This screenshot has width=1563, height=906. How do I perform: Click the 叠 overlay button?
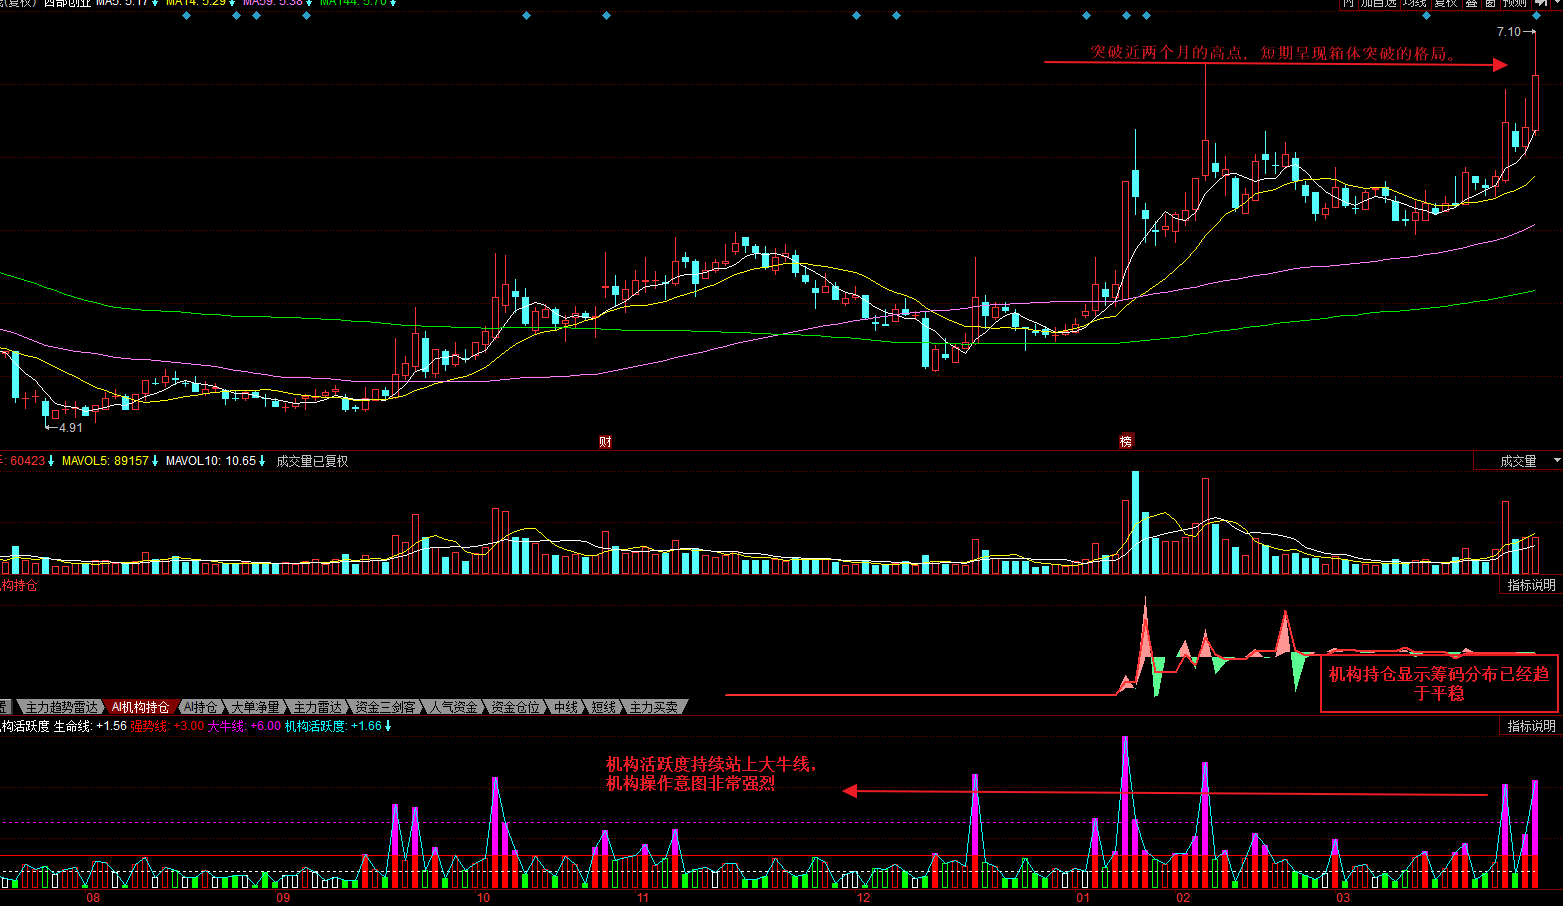click(1471, 3)
